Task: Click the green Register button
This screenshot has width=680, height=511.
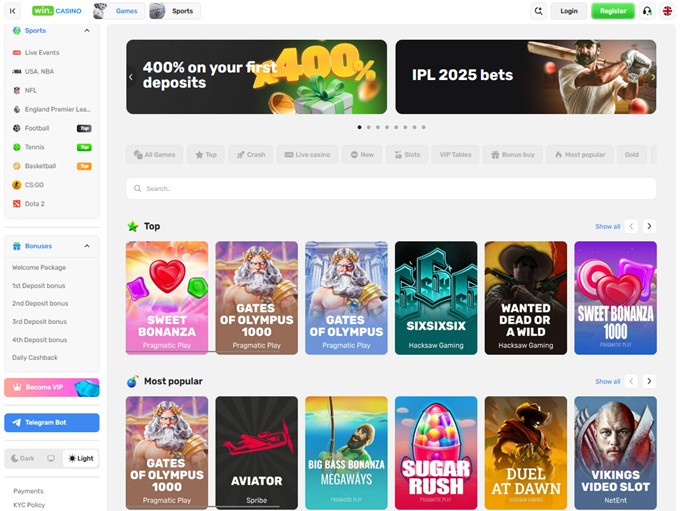Action: pyautogui.click(x=612, y=11)
